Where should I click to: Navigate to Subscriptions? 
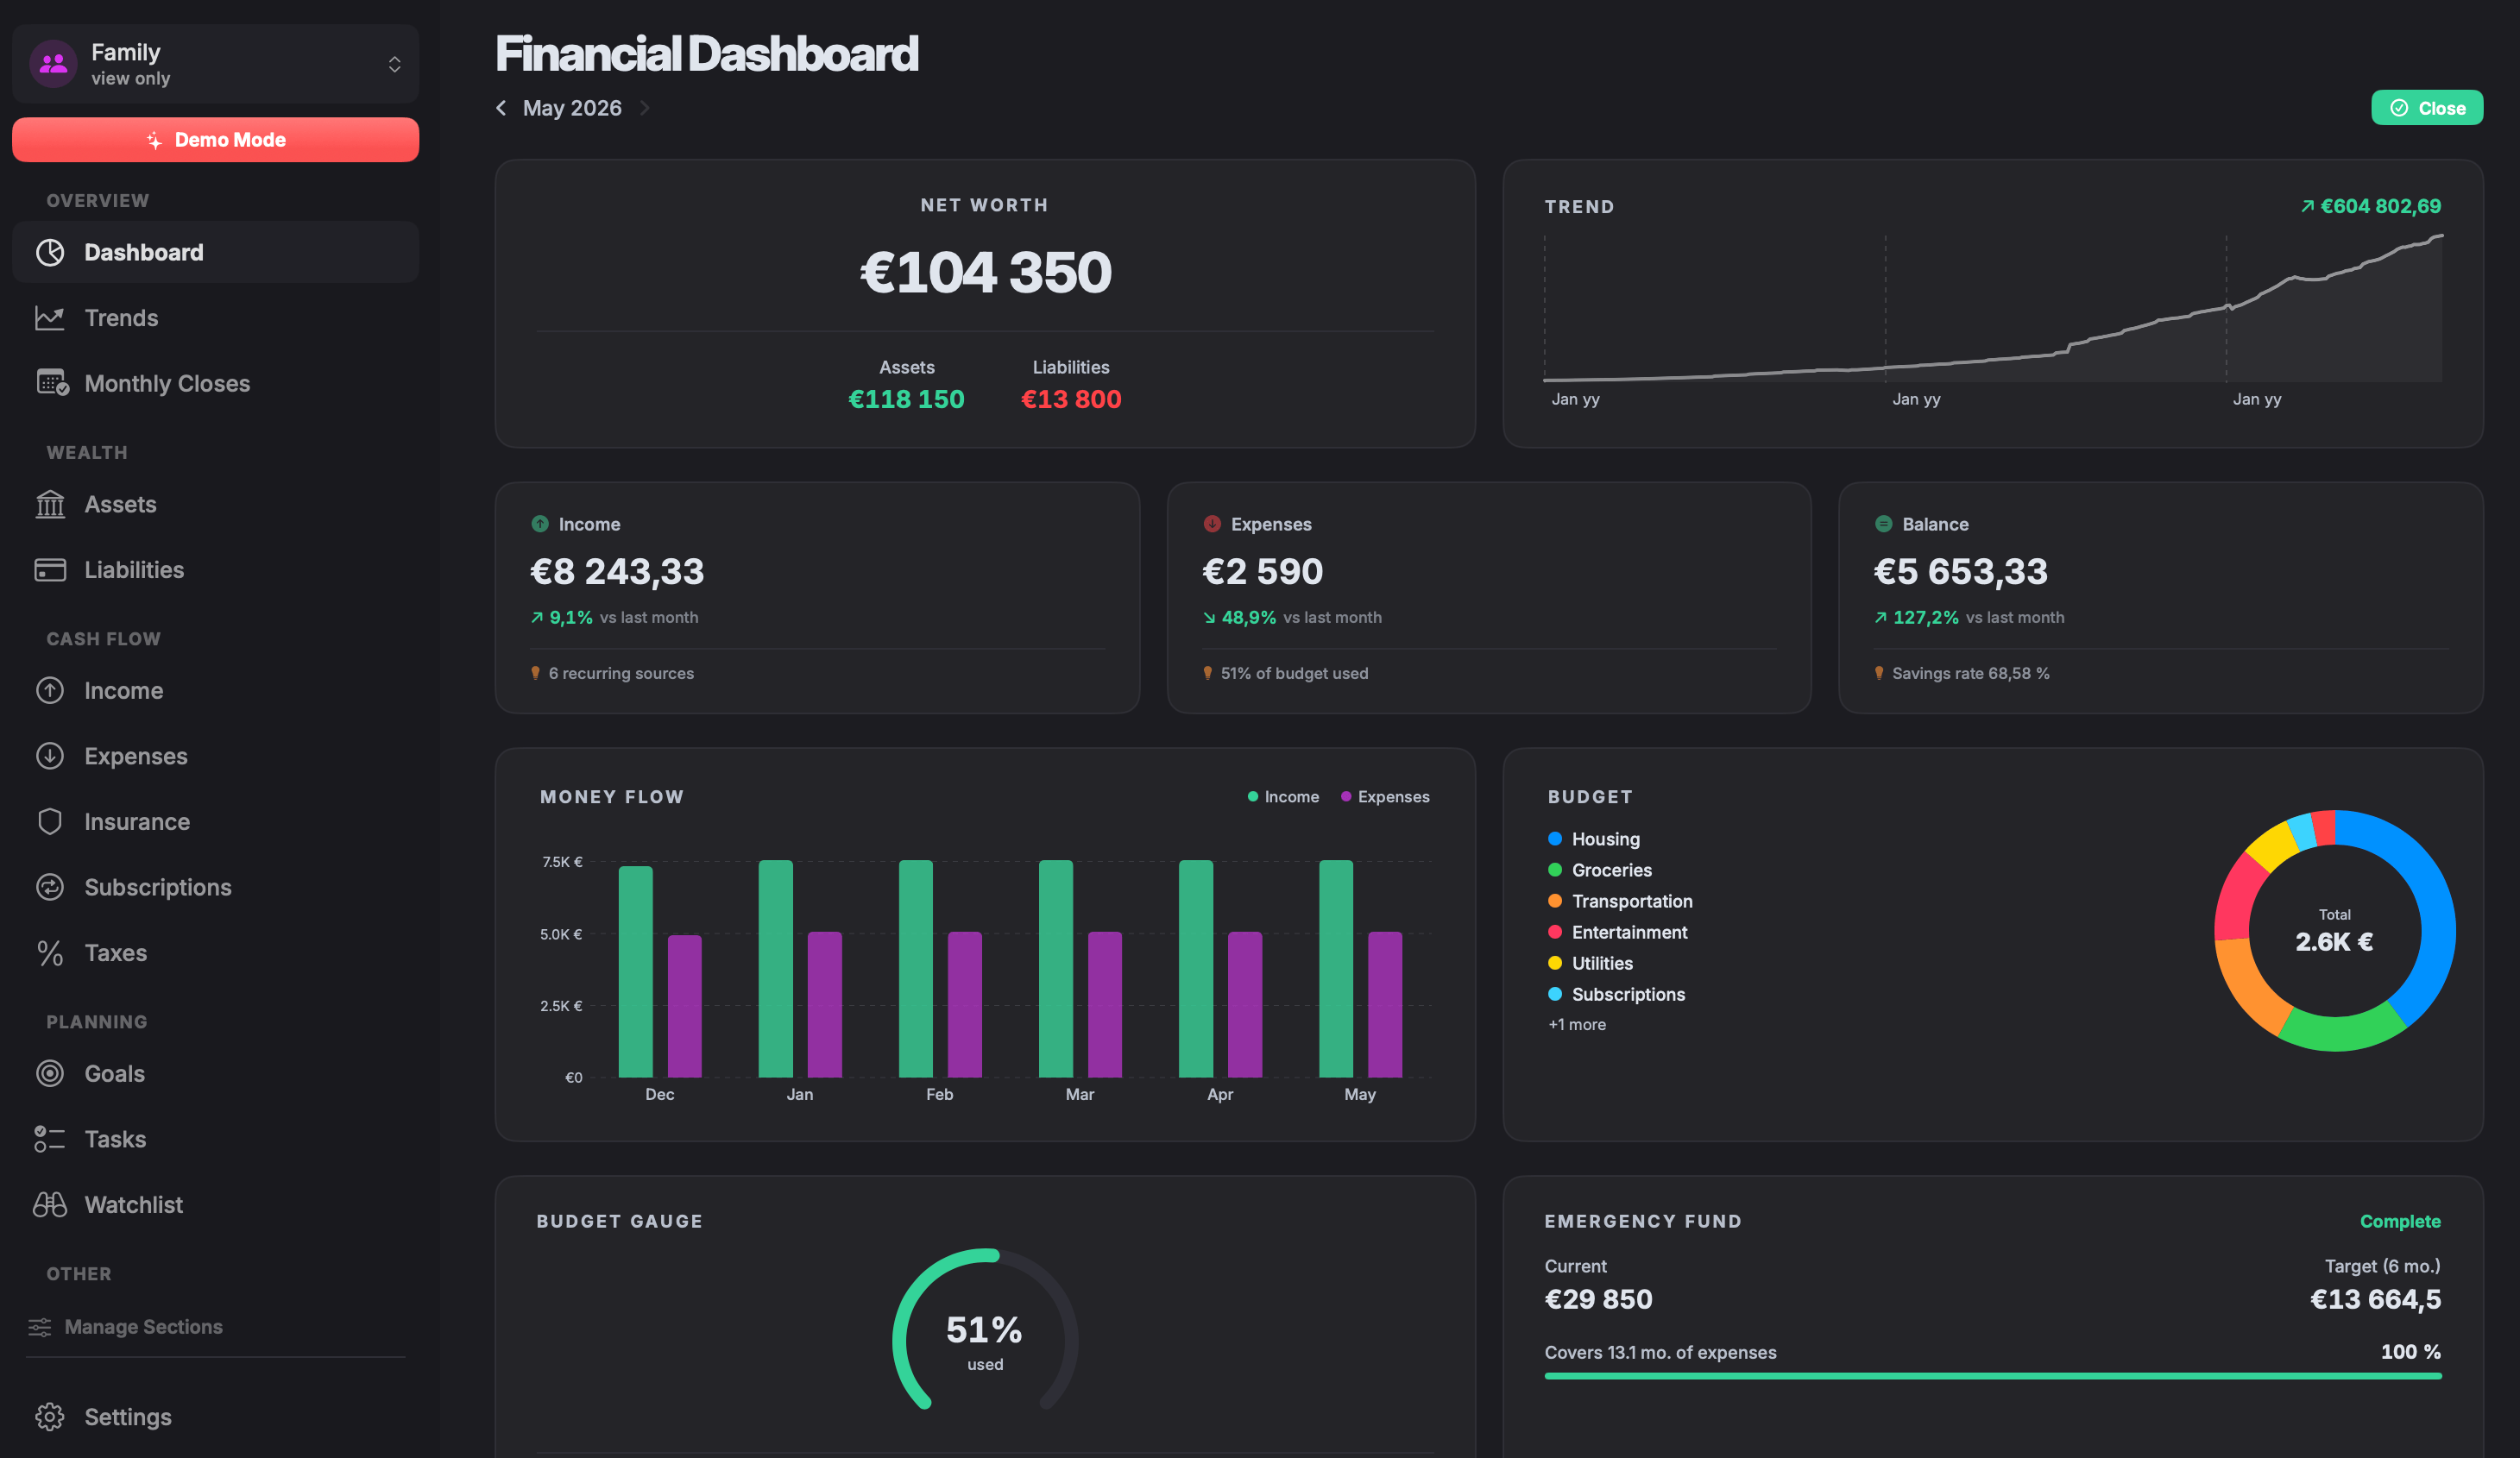215,887
